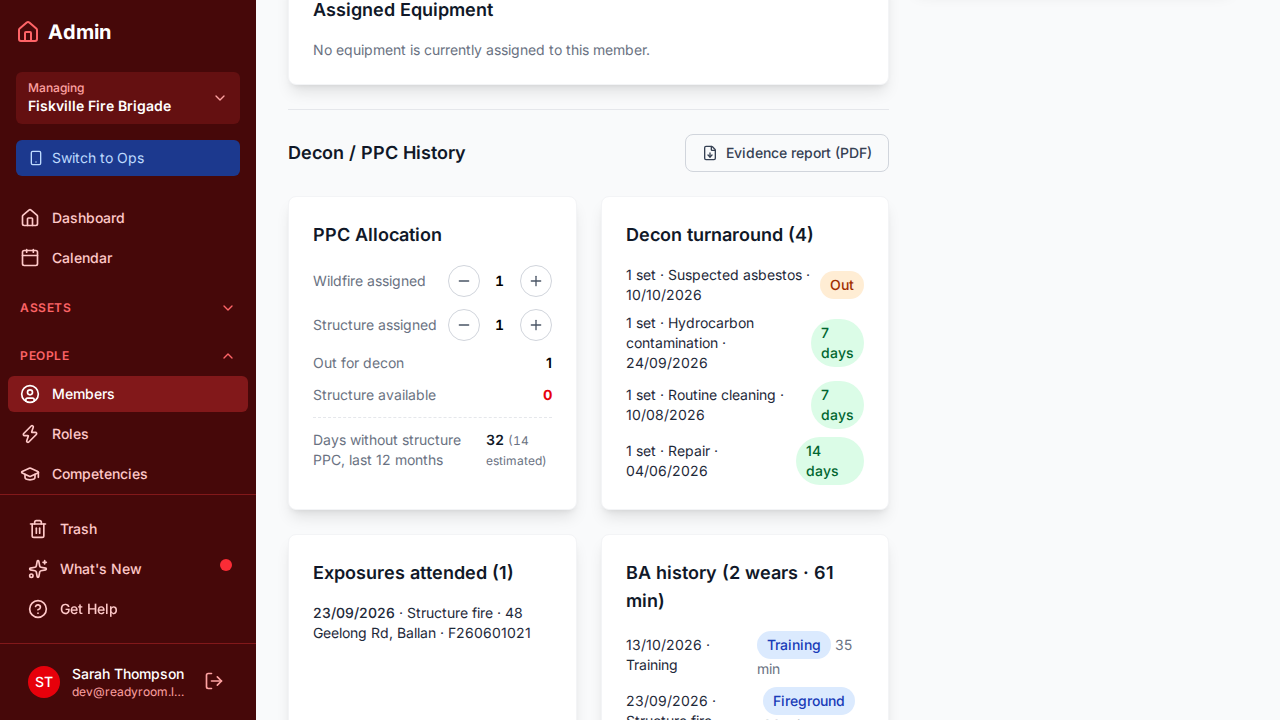This screenshot has width=1280, height=720.
Task: Increase Wildfire assigned count
Action: [536, 281]
